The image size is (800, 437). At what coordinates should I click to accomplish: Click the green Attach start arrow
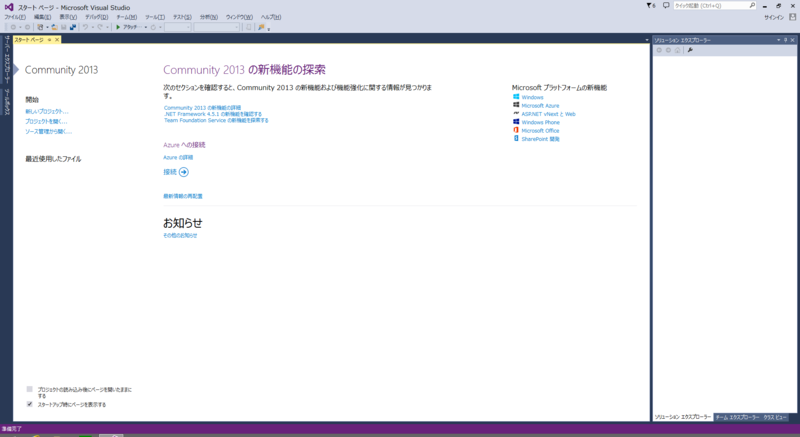click(118, 27)
